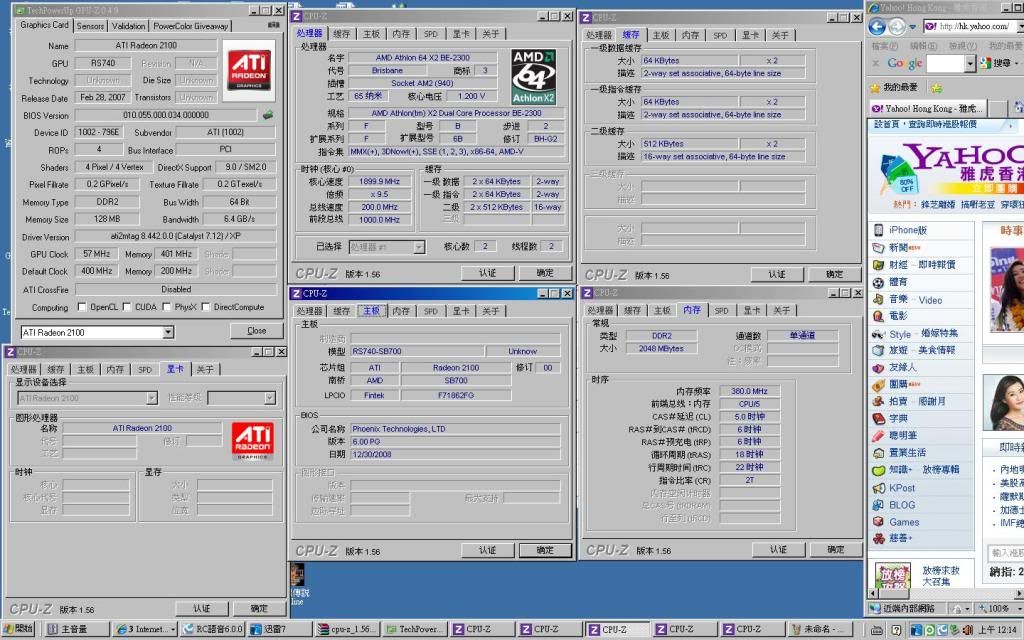Image resolution: width=1024 pixels, height=640 pixels.
Task: Click the BLOG icon in Yahoo sidebar
Action: (879, 505)
